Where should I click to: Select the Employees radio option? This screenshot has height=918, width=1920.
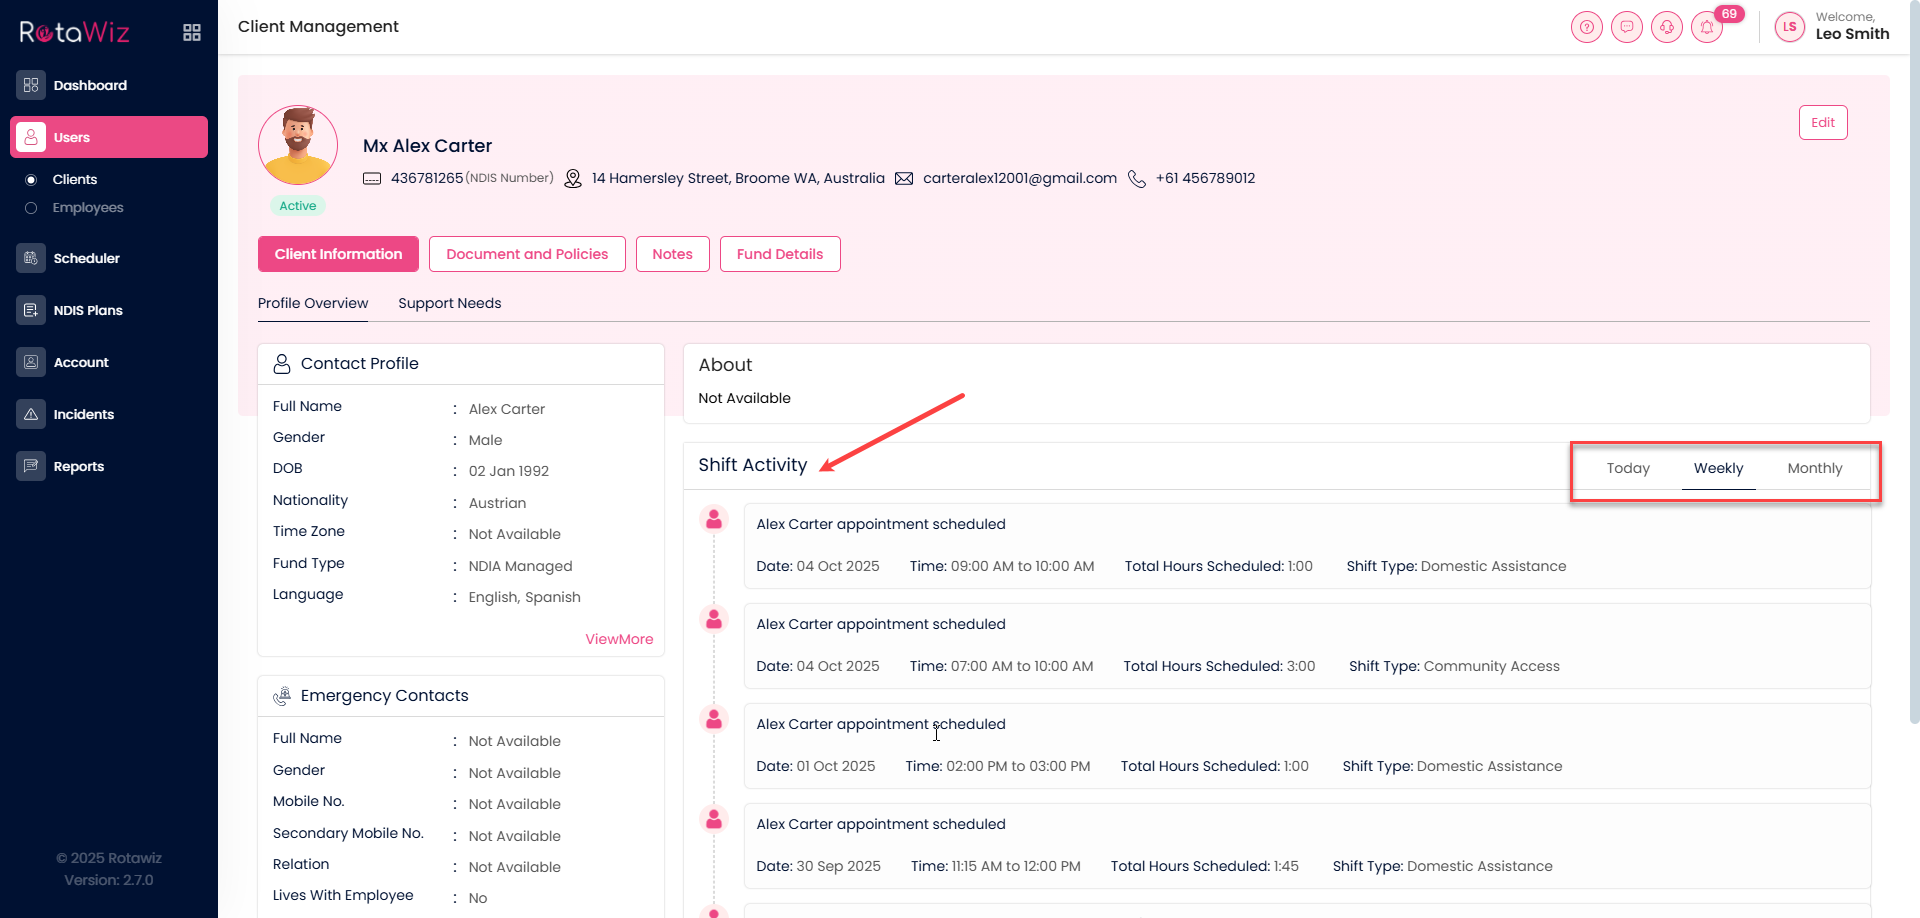pos(31,208)
